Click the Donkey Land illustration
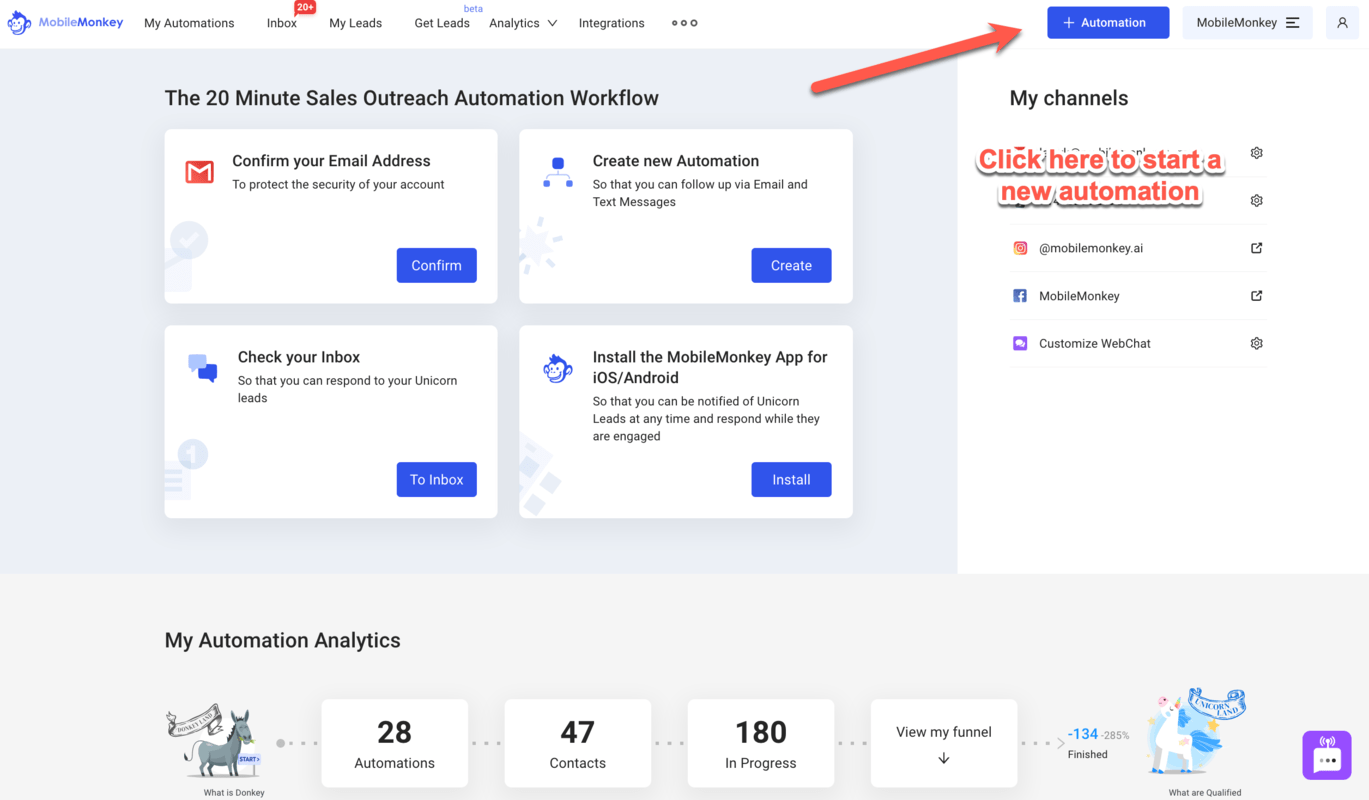1369x800 pixels. coord(216,741)
